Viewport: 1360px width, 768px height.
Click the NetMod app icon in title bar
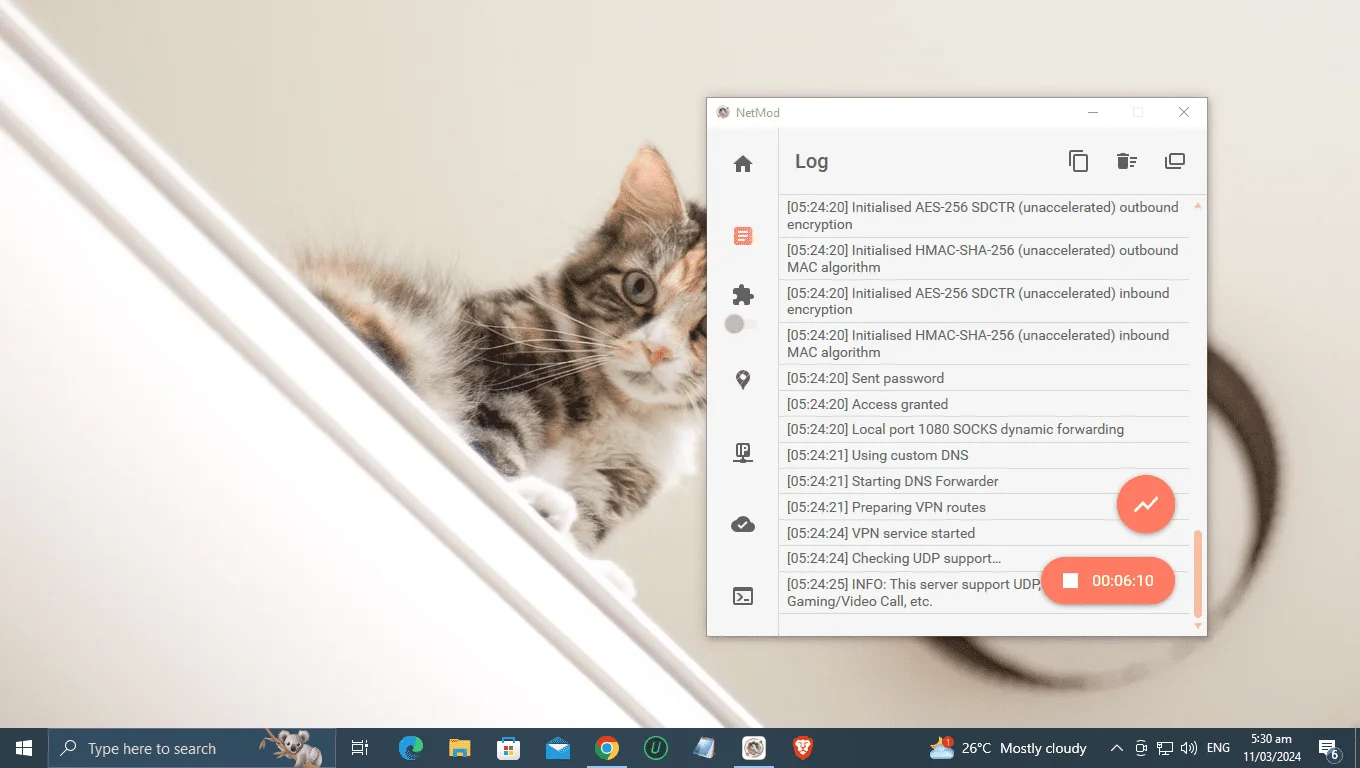pos(723,112)
